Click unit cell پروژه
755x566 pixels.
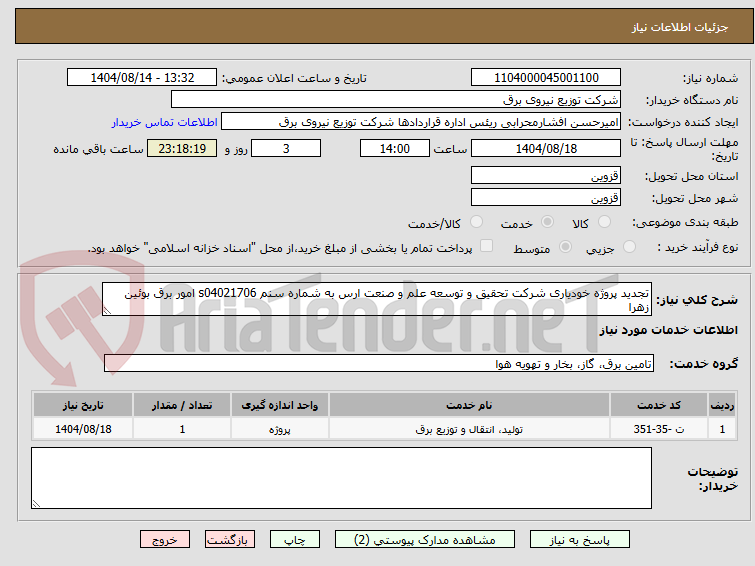point(280,429)
